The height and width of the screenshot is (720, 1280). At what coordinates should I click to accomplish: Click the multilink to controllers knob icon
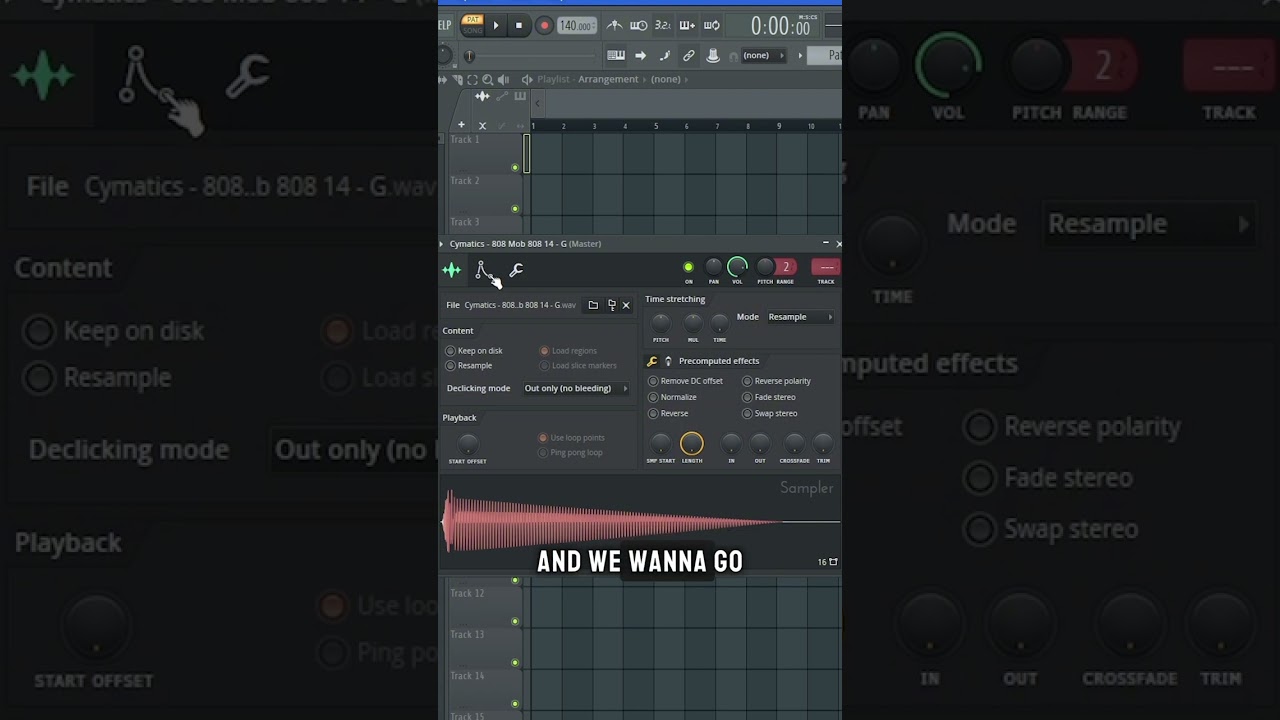[x=713, y=55]
